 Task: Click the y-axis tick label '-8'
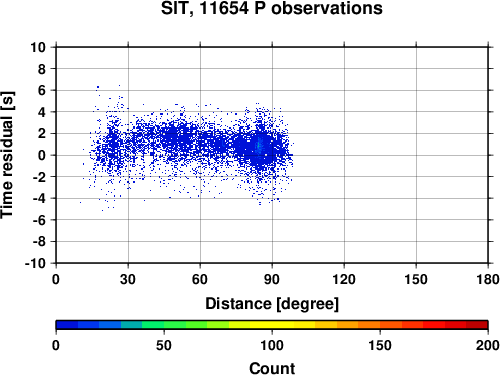[39, 242]
